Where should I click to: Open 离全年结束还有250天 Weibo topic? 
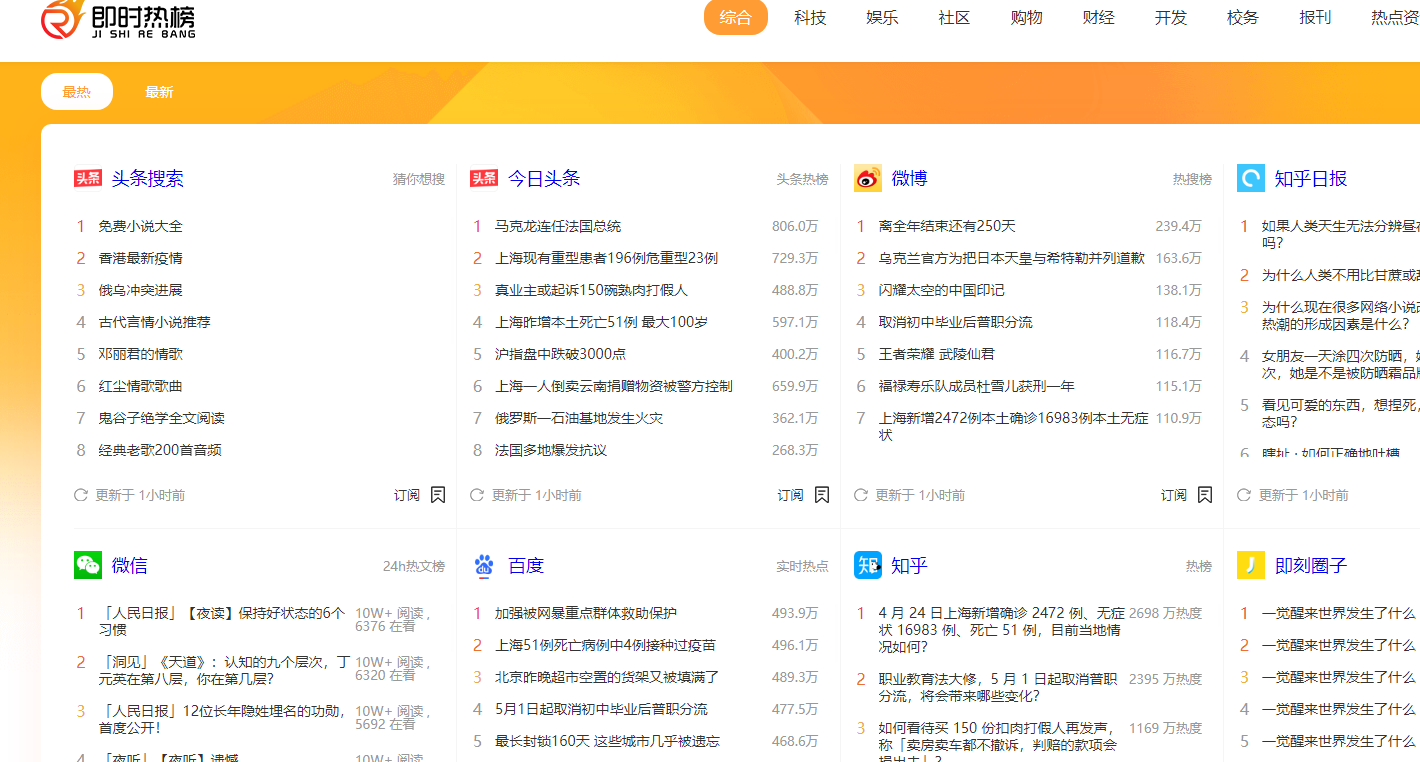[947, 226]
